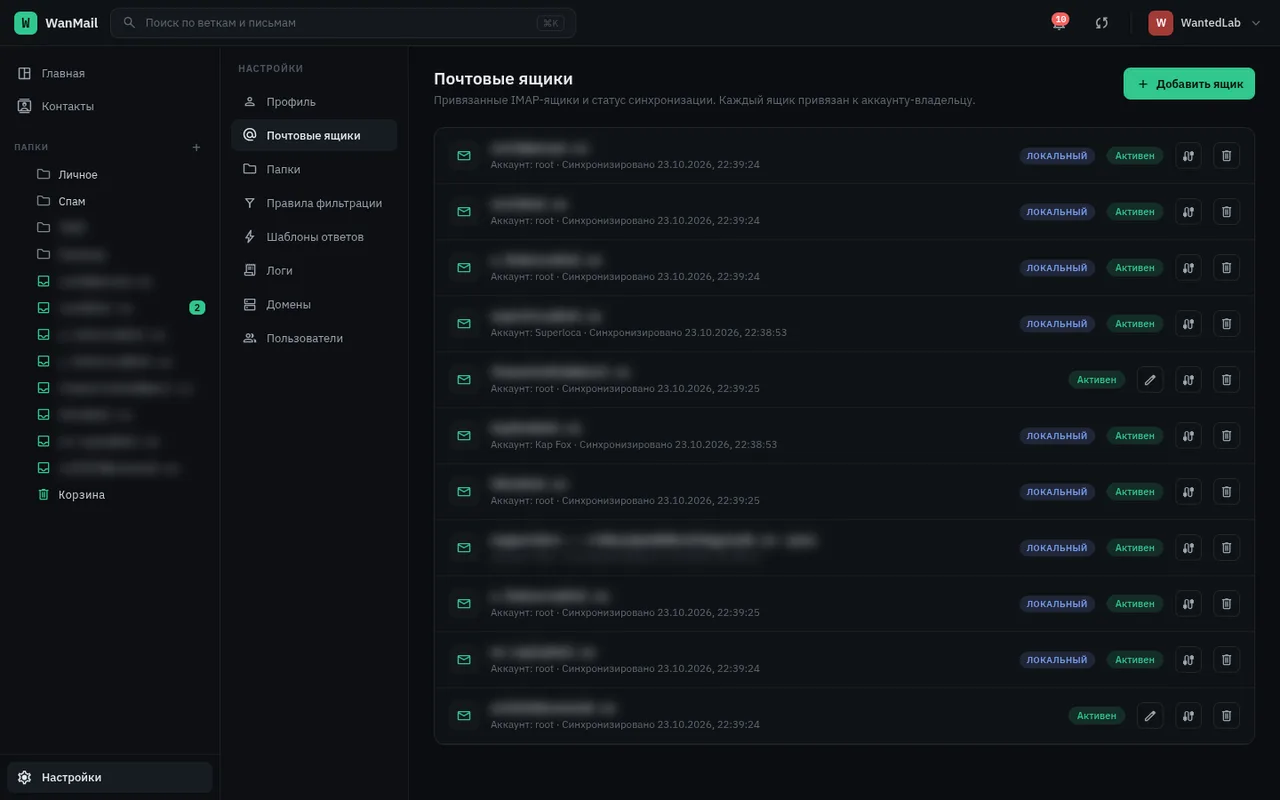Open Контакты in the sidebar
1280x800 pixels.
click(x=110, y=106)
